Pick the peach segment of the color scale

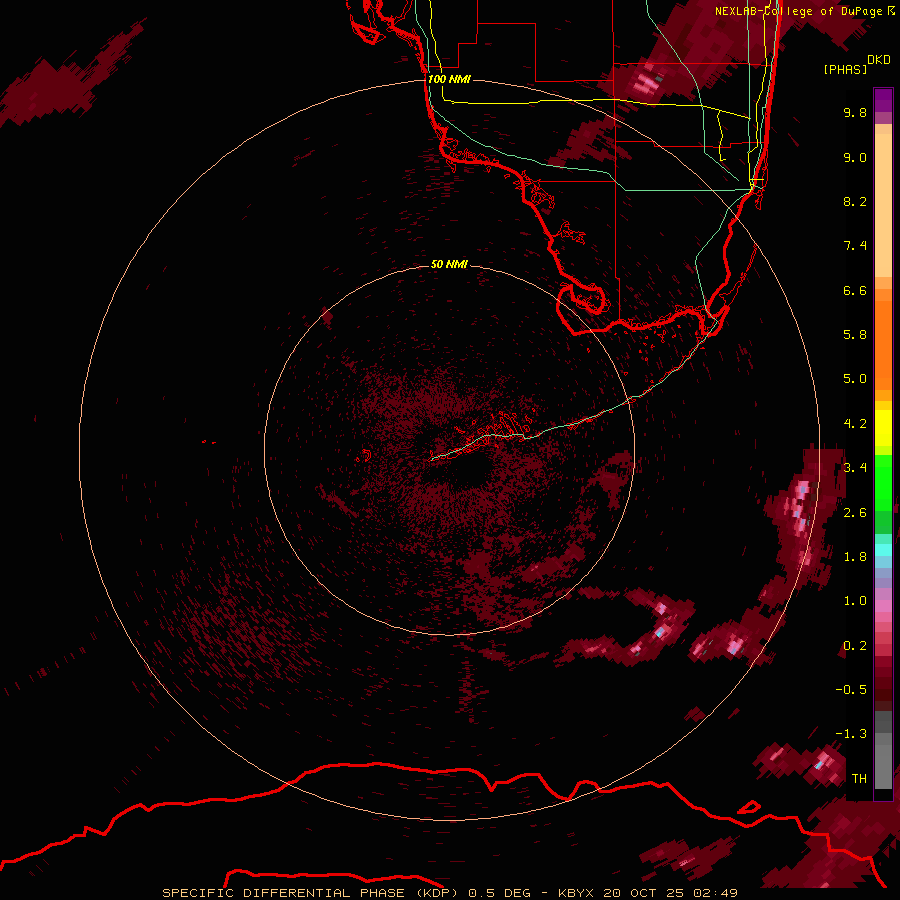pyautogui.click(x=883, y=205)
